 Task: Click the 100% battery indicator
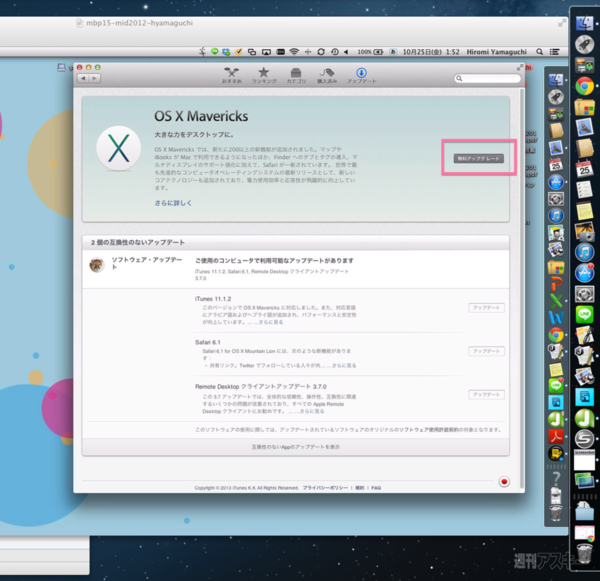[370, 52]
